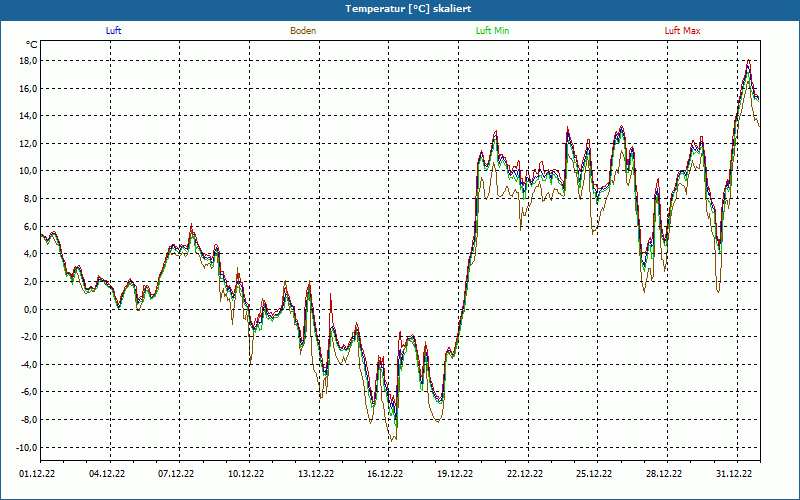Image resolution: width=800 pixels, height=500 pixels.
Task: Click the 0,0 y-axis tick label
Action: (x=29, y=310)
